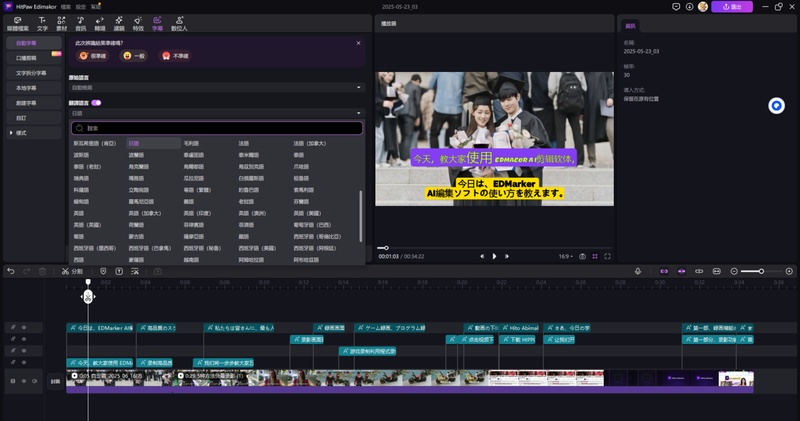Click the microphone record icon
The image size is (800, 421).
(x=638, y=271)
